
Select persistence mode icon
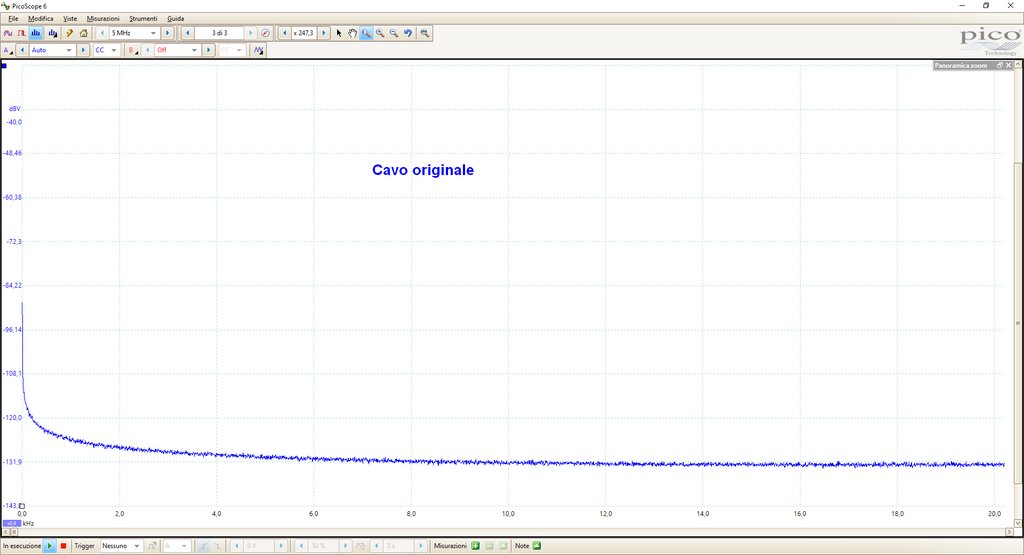(22, 33)
